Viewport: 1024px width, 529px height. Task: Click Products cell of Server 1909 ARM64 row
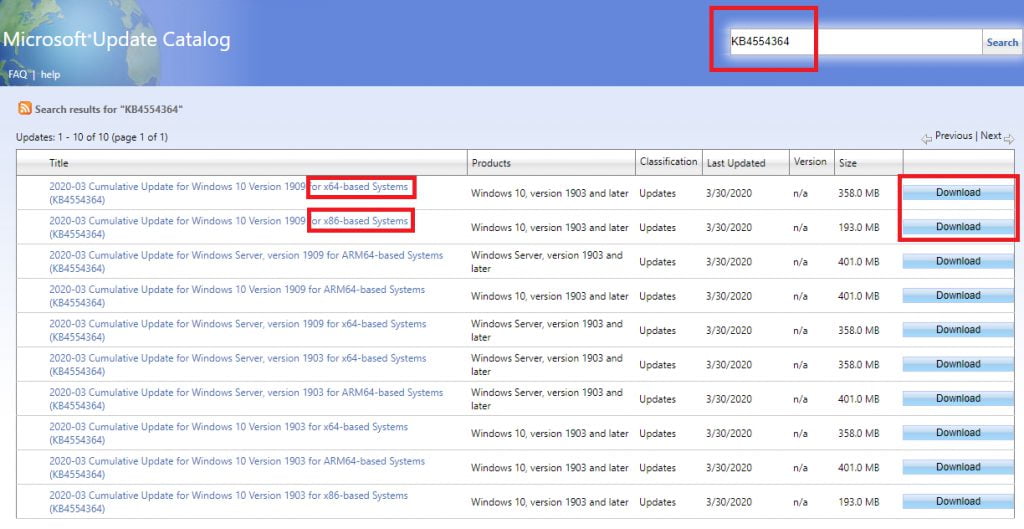[547, 261]
